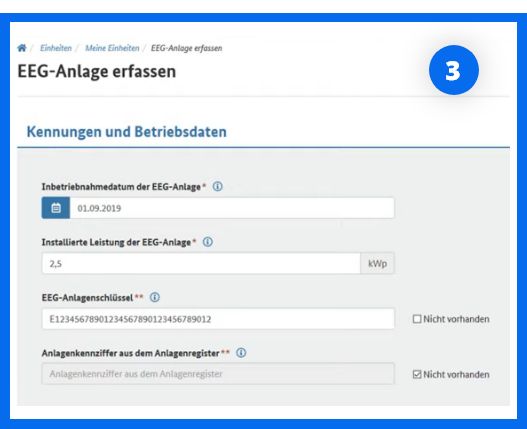Image resolution: width=527 pixels, height=429 pixels.
Task: Show info for Anlagenkennziffer aus dem Anlagenregister
Action: point(241,353)
